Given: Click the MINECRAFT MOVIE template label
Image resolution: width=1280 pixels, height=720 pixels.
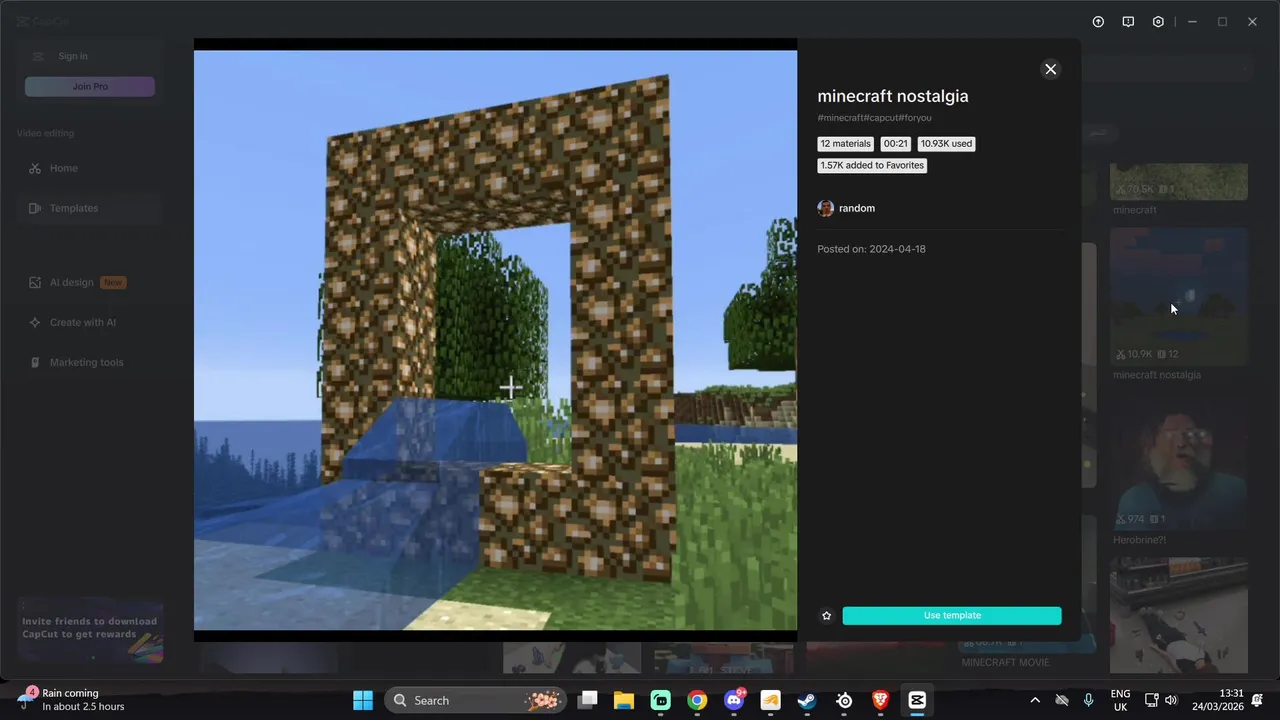Looking at the screenshot, I should [1005, 662].
